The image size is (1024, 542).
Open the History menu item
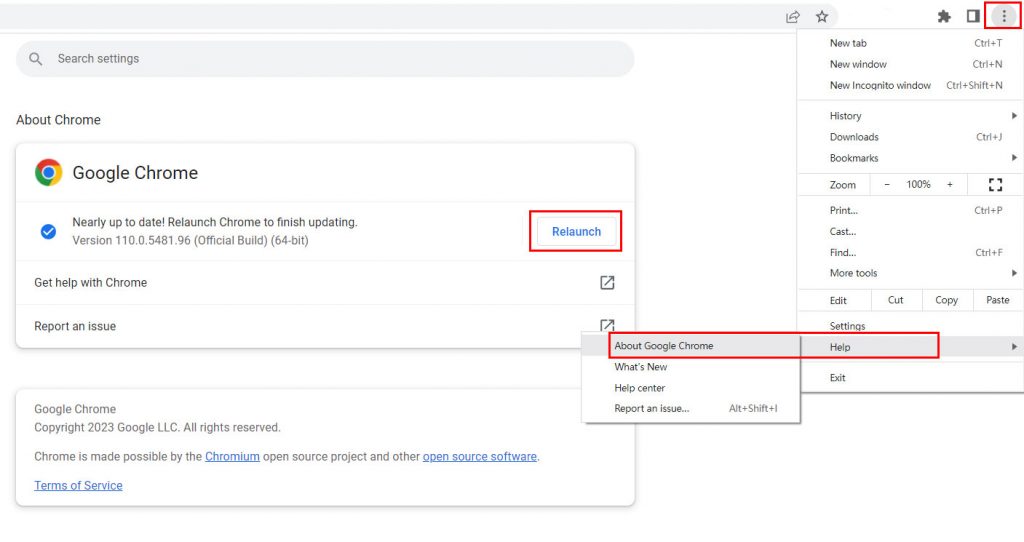pos(910,116)
